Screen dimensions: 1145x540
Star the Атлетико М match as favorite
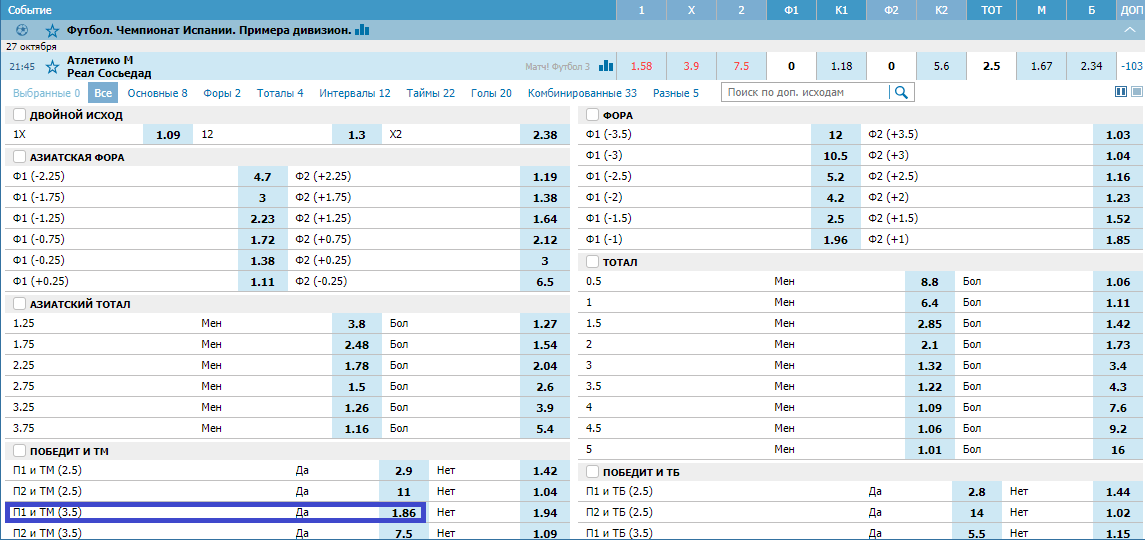[52, 66]
